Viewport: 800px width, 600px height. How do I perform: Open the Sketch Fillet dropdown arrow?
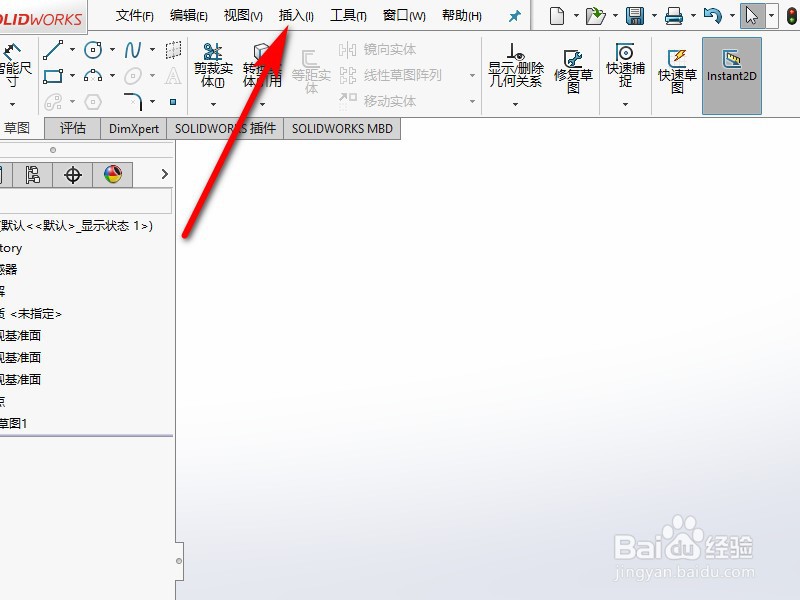pos(152,102)
